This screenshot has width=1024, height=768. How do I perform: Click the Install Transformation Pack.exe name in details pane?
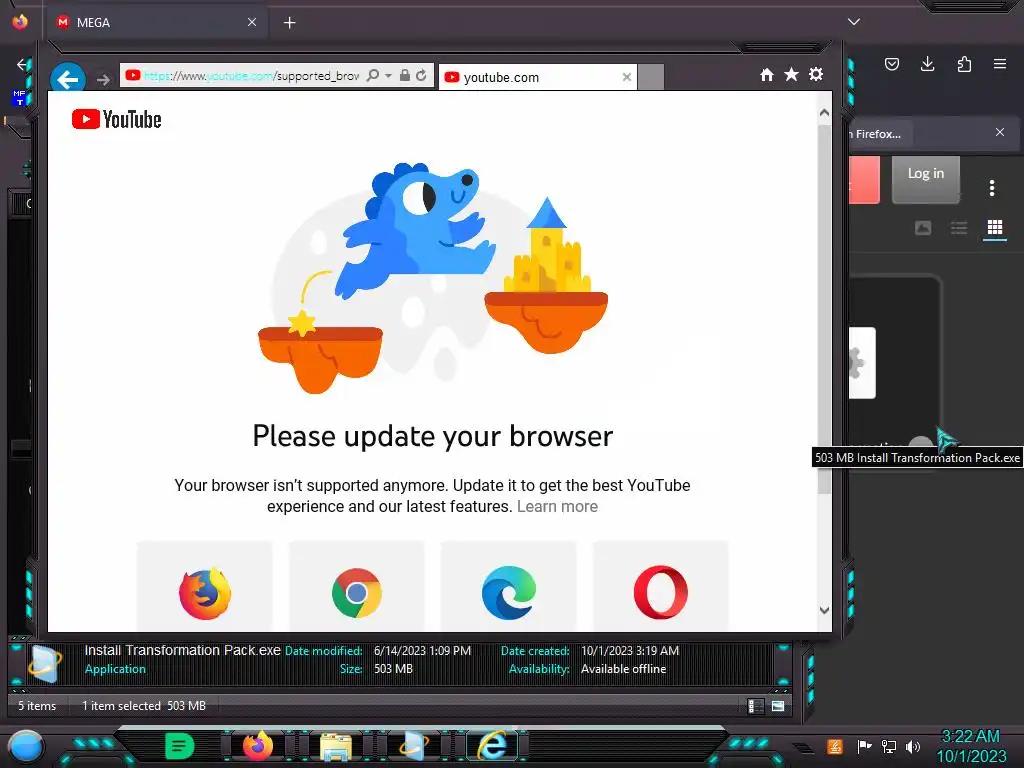(182, 650)
